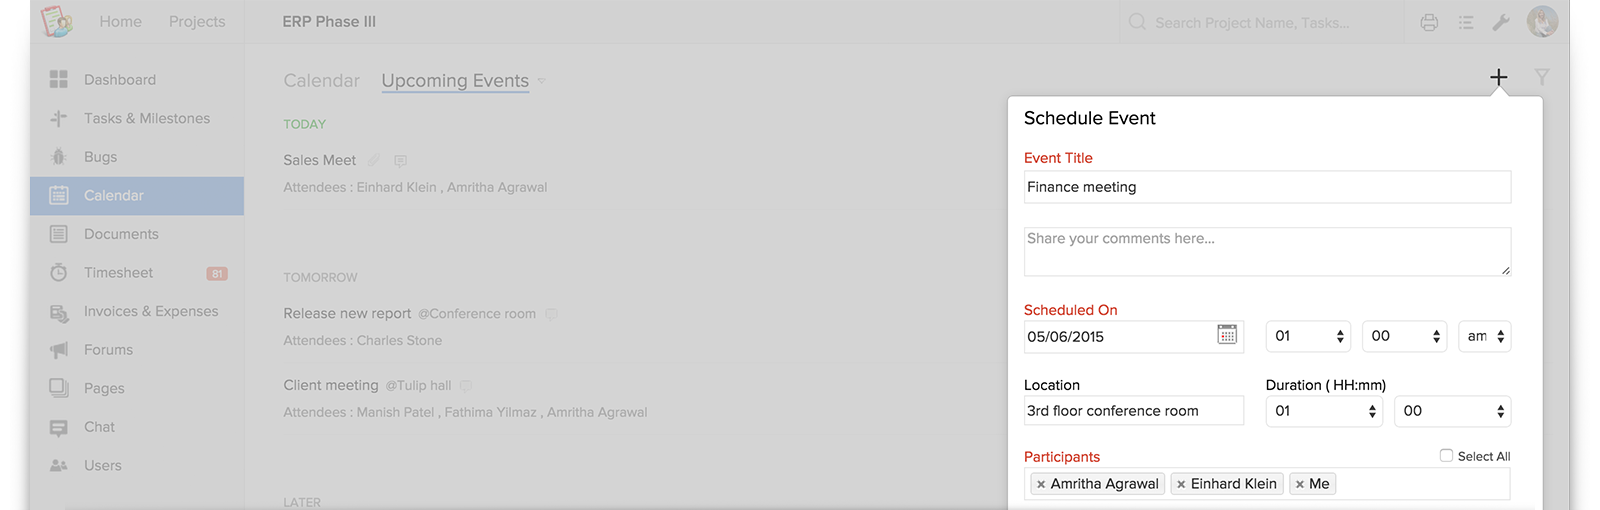Open the wrench settings icon
Viewport: 1600px width, 510px height.
coord(1501,22)
